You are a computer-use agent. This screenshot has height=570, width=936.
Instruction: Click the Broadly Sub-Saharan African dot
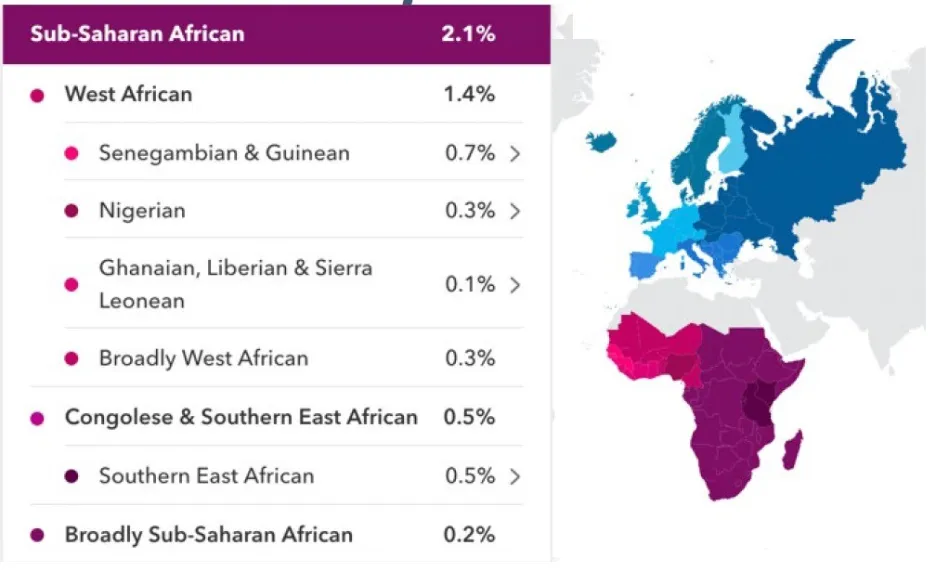coord(38,536)
